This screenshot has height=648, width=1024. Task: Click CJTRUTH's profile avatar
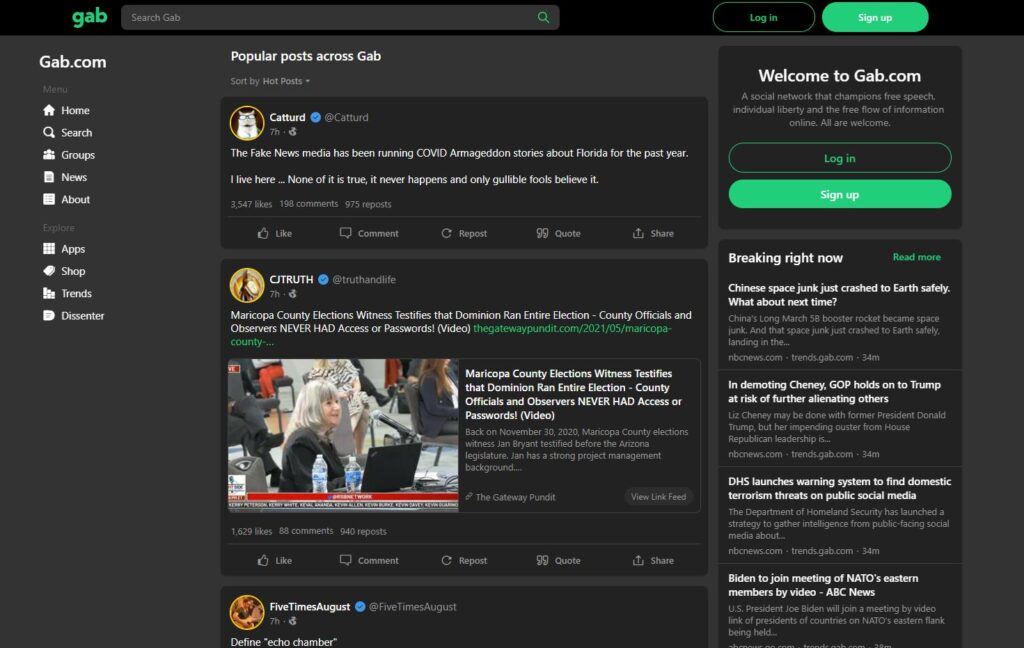pos(247,285)
